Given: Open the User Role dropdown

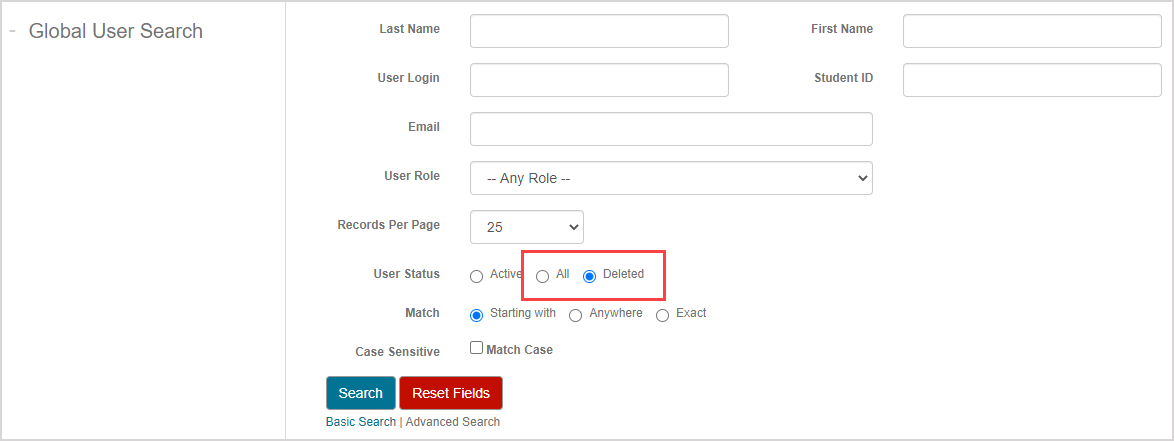Looking at the screenshot, I should click(x=671, y=178).
